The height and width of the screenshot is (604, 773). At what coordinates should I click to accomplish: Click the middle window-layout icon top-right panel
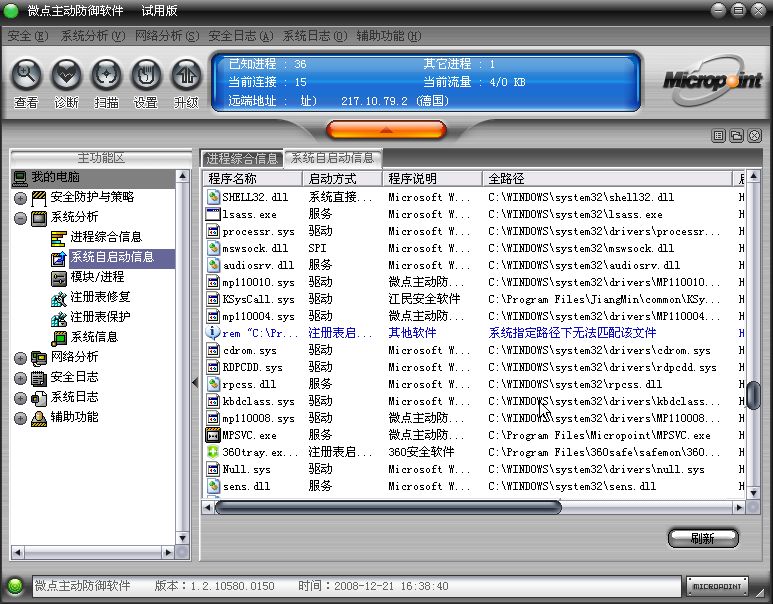click(x=737, y=136)
